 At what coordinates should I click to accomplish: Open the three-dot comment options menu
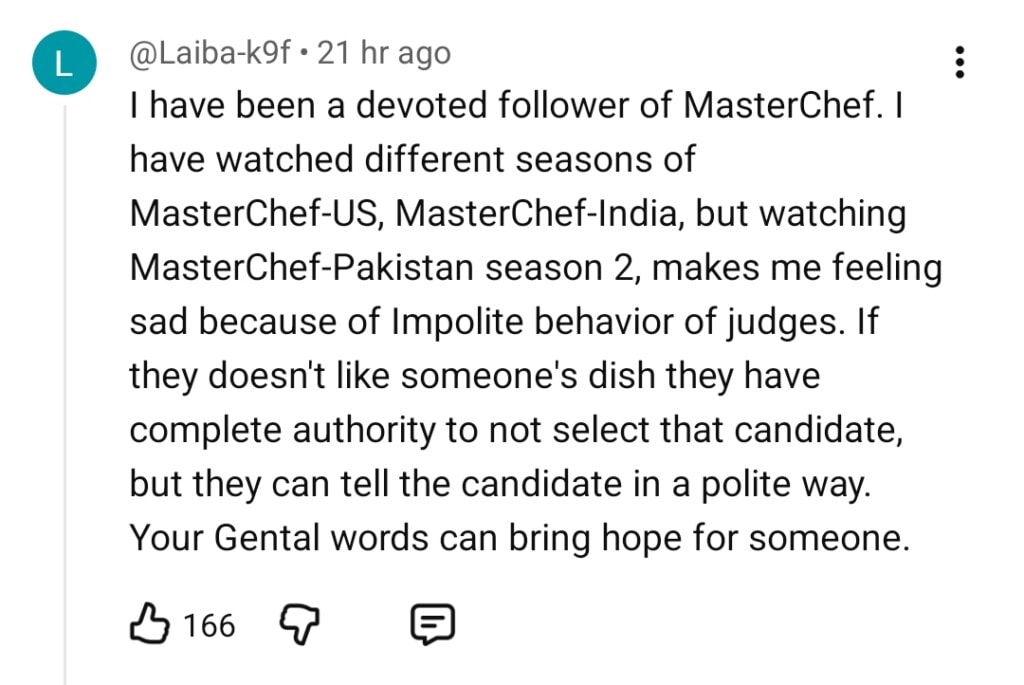pyautogui.click(x=959, y=62)
